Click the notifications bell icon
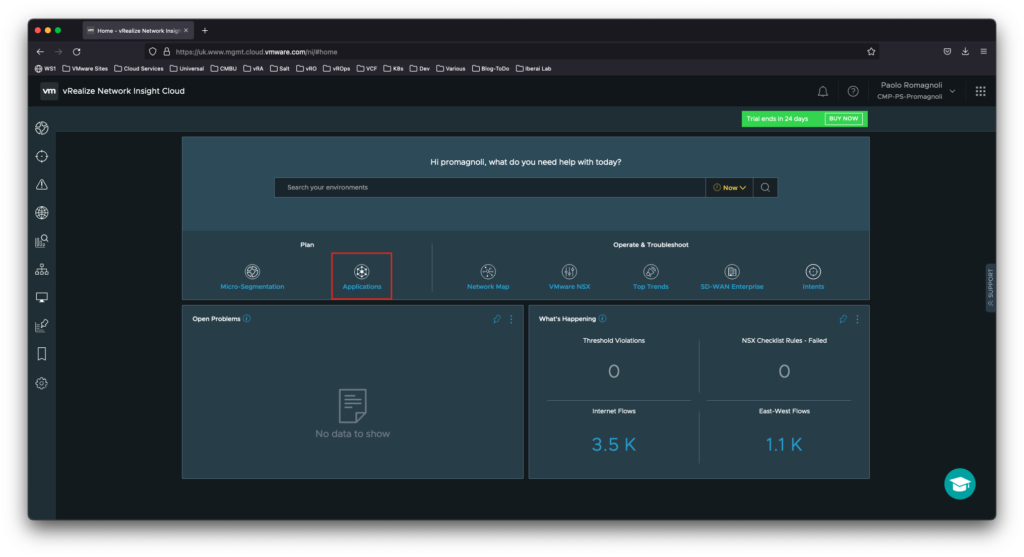Viewport: 1024px width, 557px height. pyautogui.click(x=823, y=91)
